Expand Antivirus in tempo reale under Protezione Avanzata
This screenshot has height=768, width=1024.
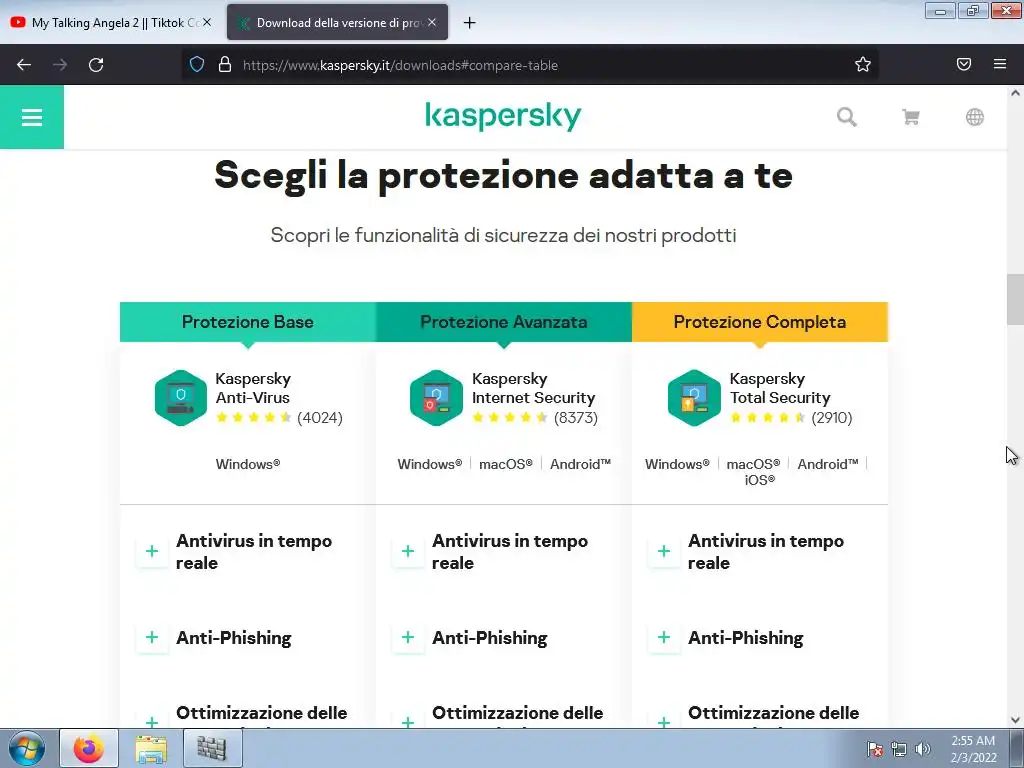tap(408, 551)
